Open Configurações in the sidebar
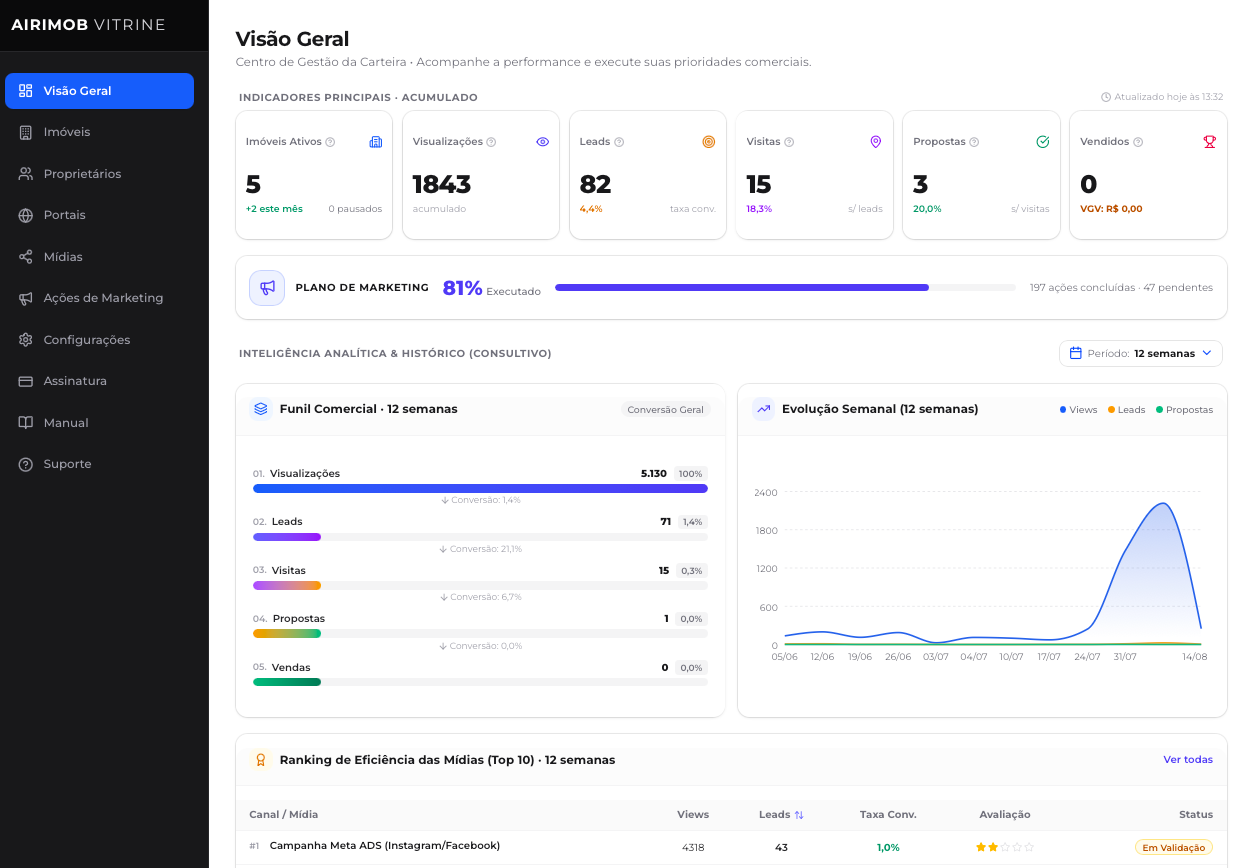This screenshot has width=1251, height=868. click(x=99, y=340)
